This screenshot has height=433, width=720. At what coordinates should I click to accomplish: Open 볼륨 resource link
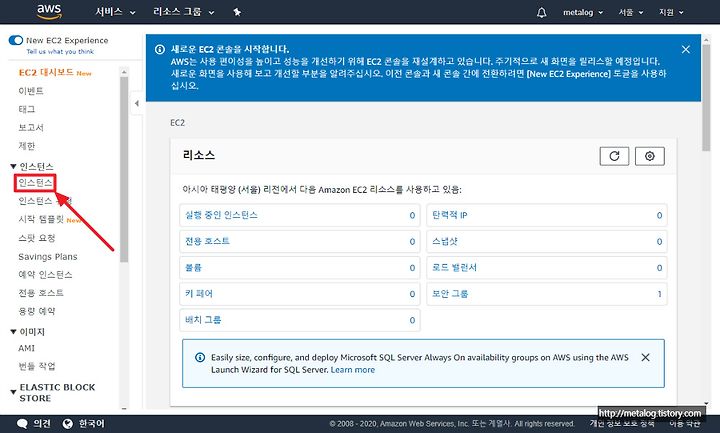[x=193, y=267]
